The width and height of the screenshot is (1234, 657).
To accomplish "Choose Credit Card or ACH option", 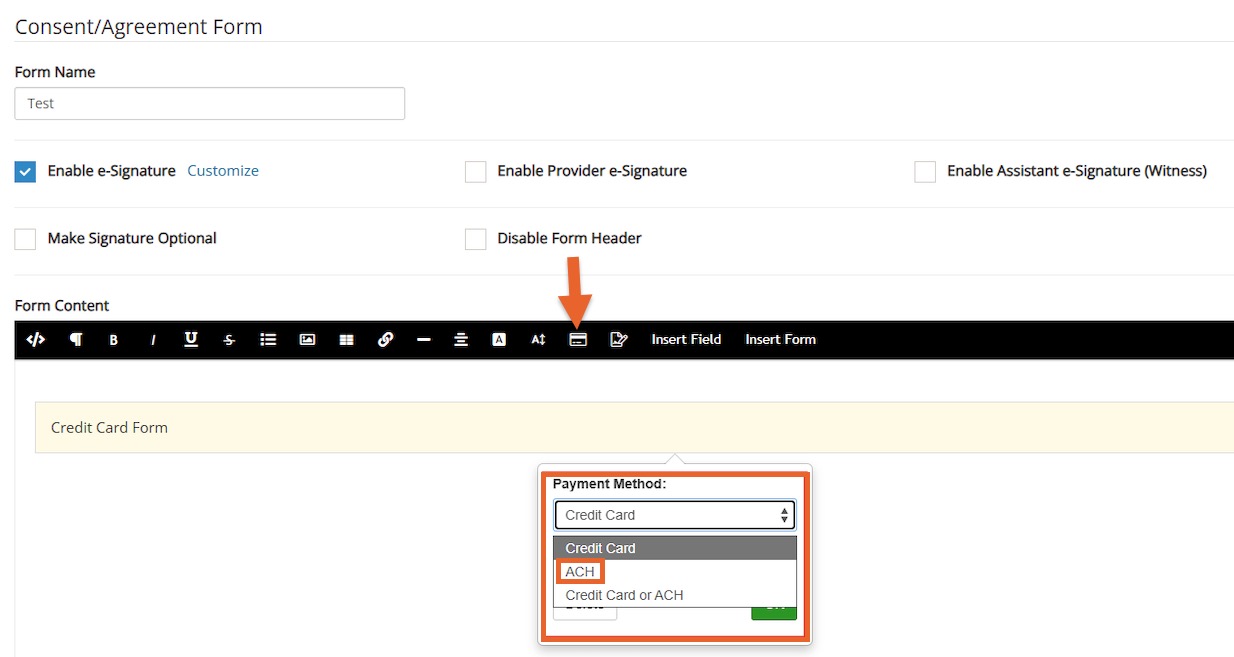I will 675,595.
